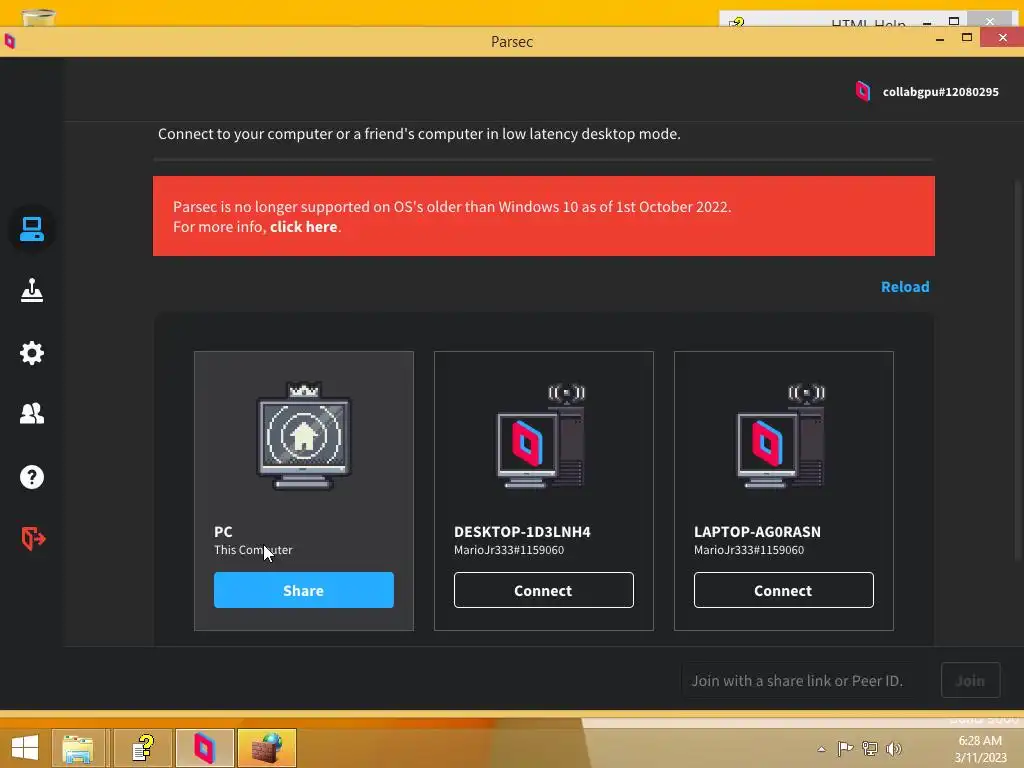Viewport: 1024px width, 768px height.
Task: Reload the computer list
Action: coord(905,287)
